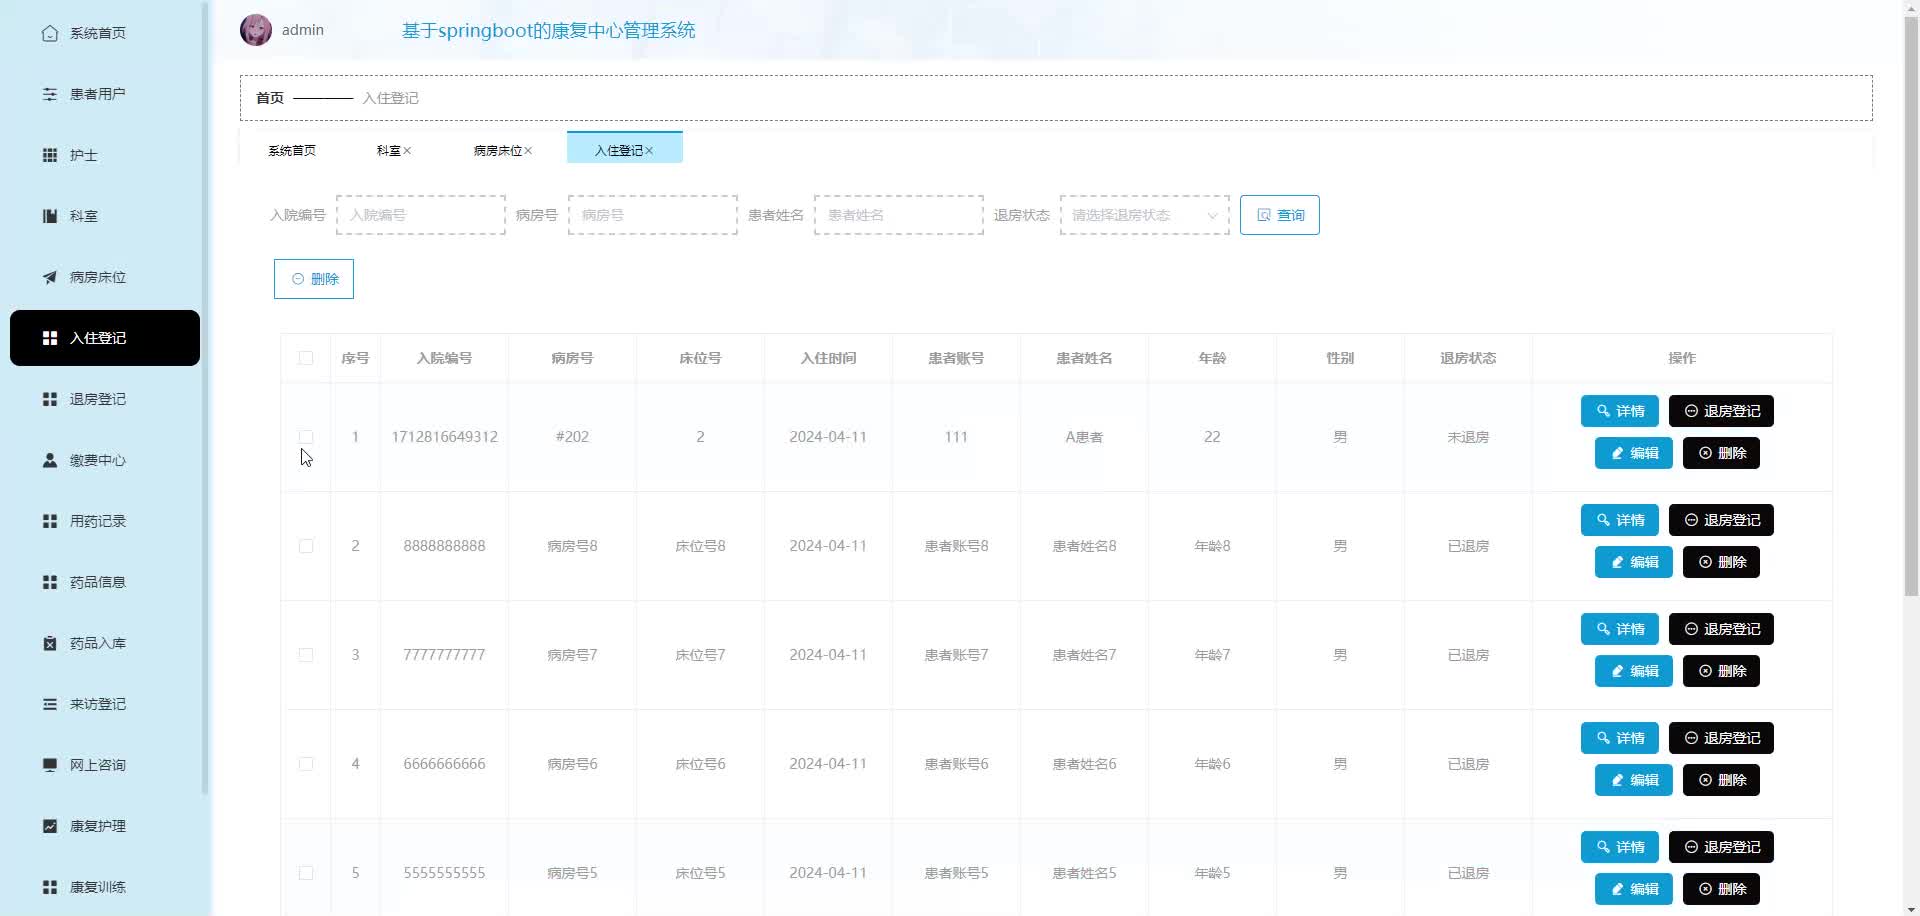Click 删除 for row 6666666666
The width and height of the screenshot is (1920, 916).
1721,780
